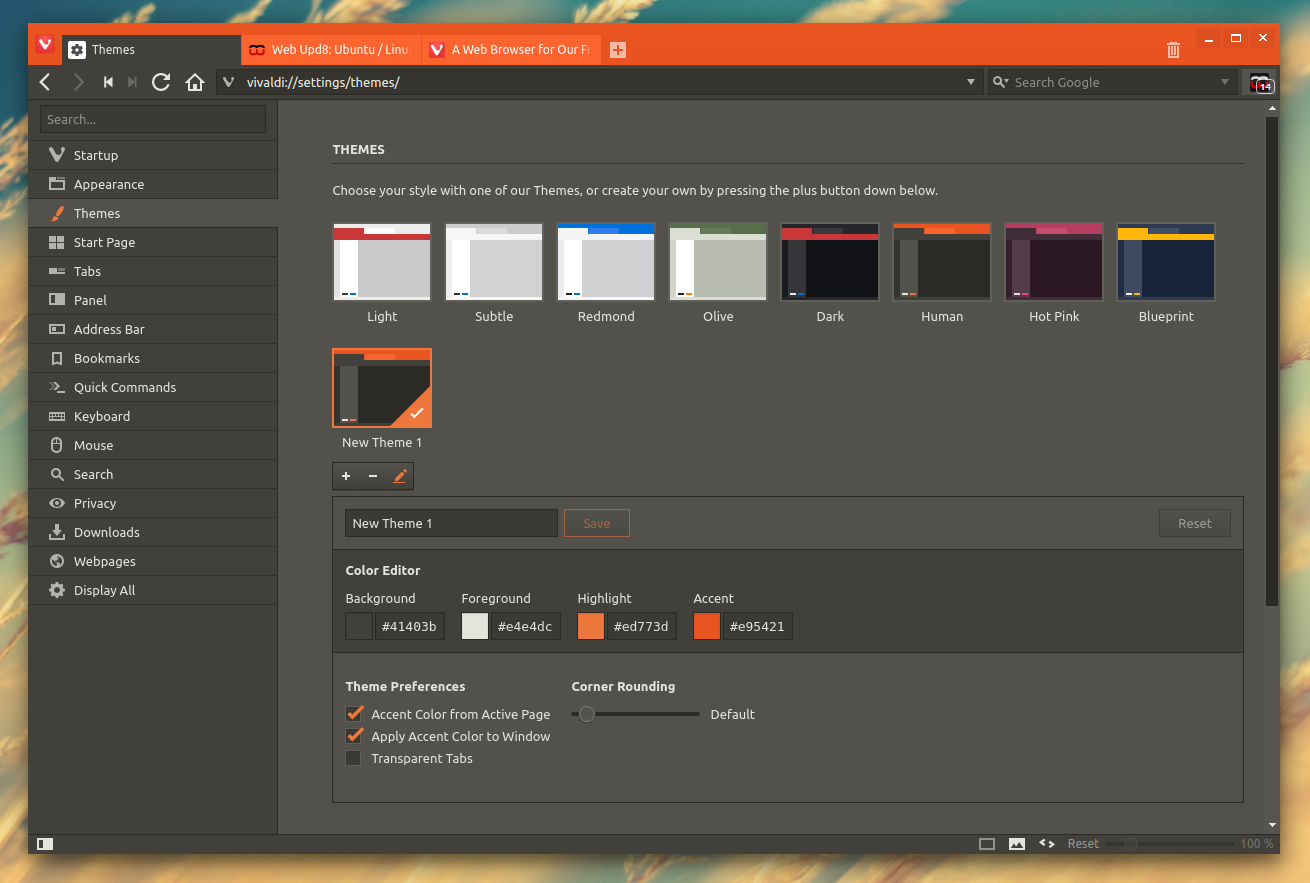Open the closed tabs trash icon
The width and height of the screenshot is (1310, 883).
coord(1173,50)
